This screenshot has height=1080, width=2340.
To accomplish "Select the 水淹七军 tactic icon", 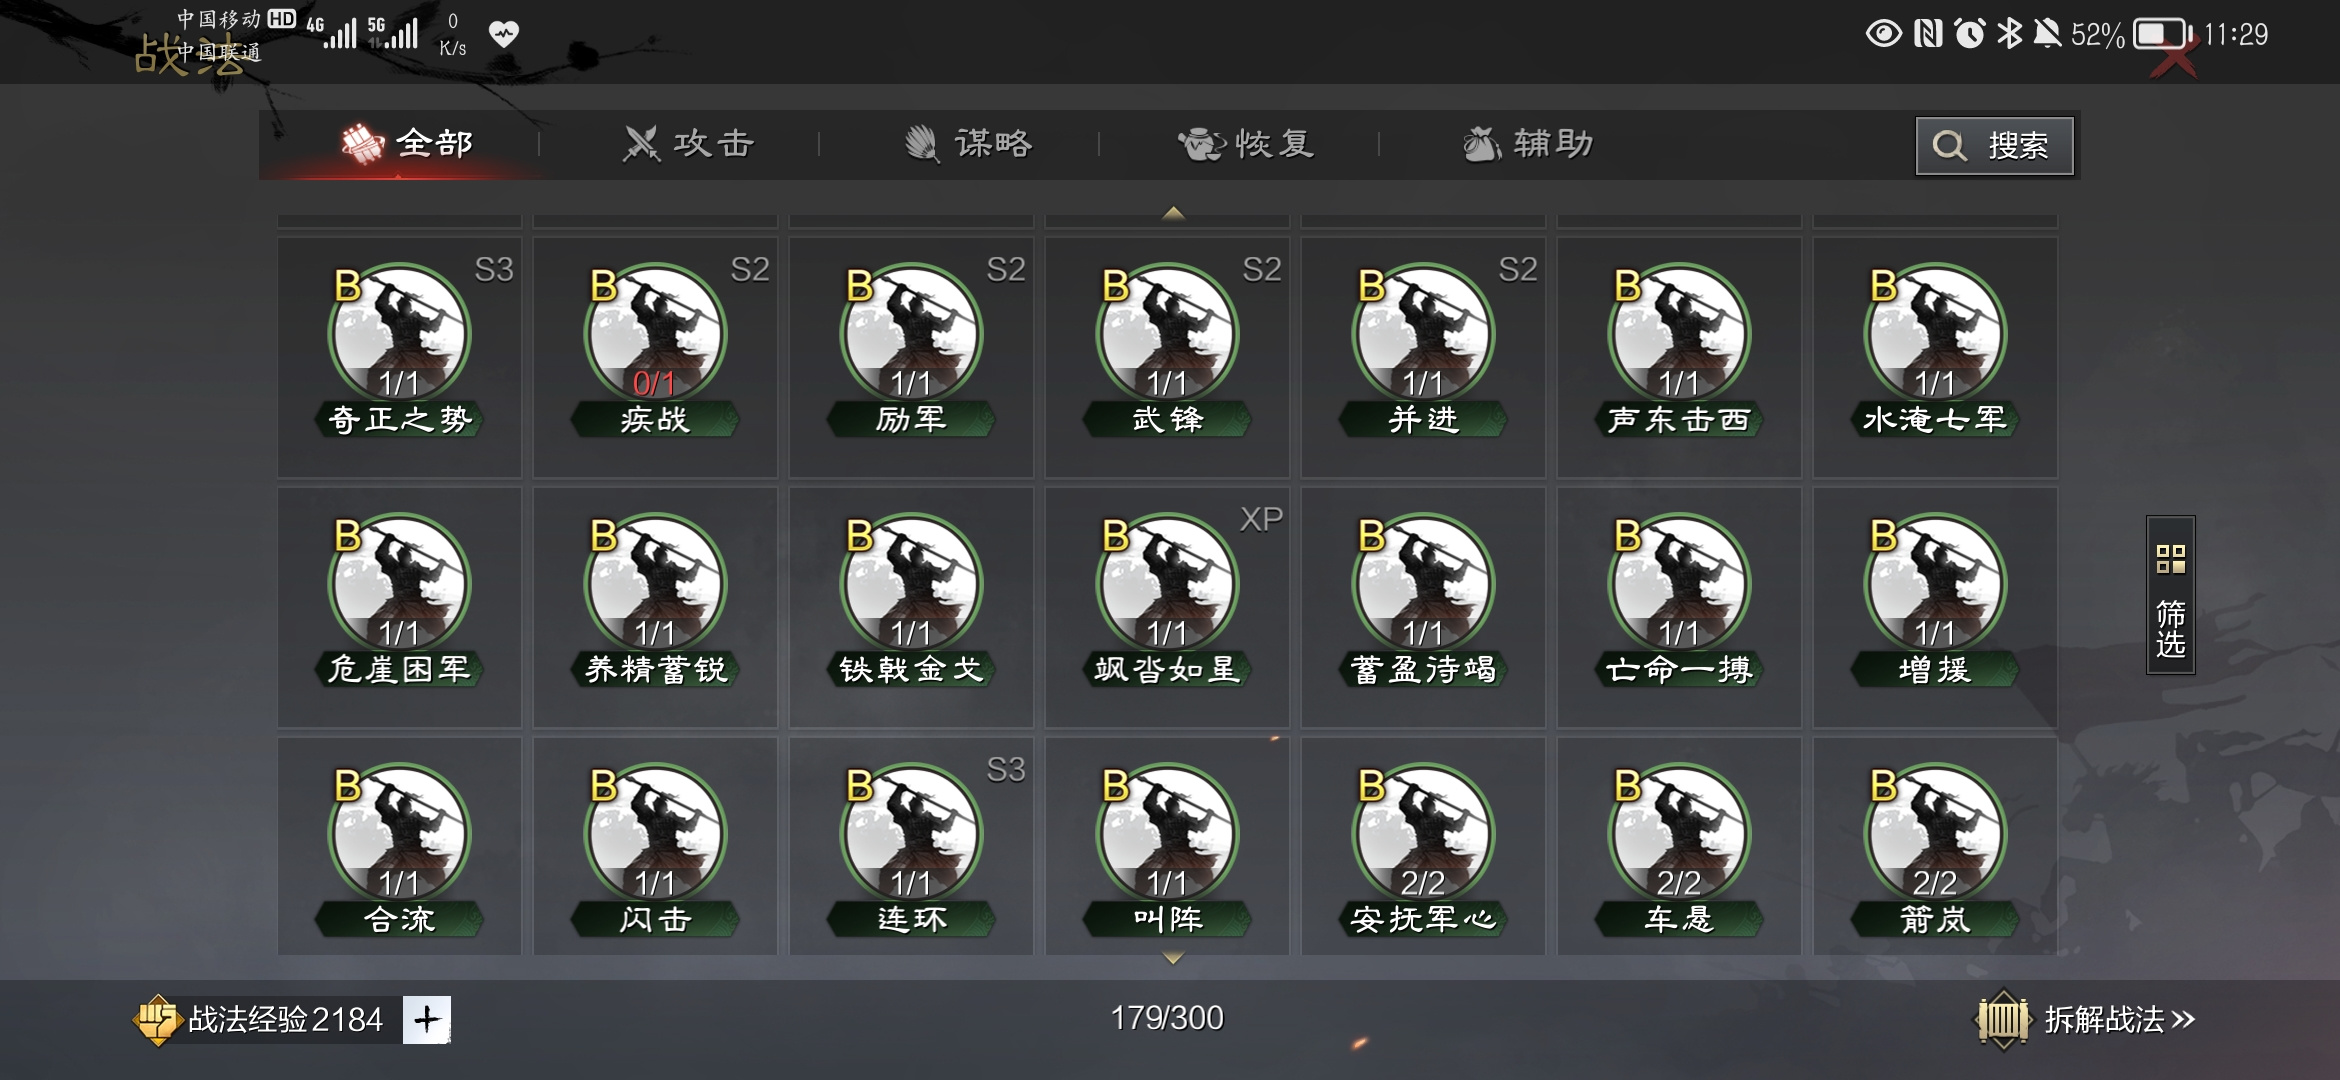I will pyautogui.click(x=1935, y=335).
